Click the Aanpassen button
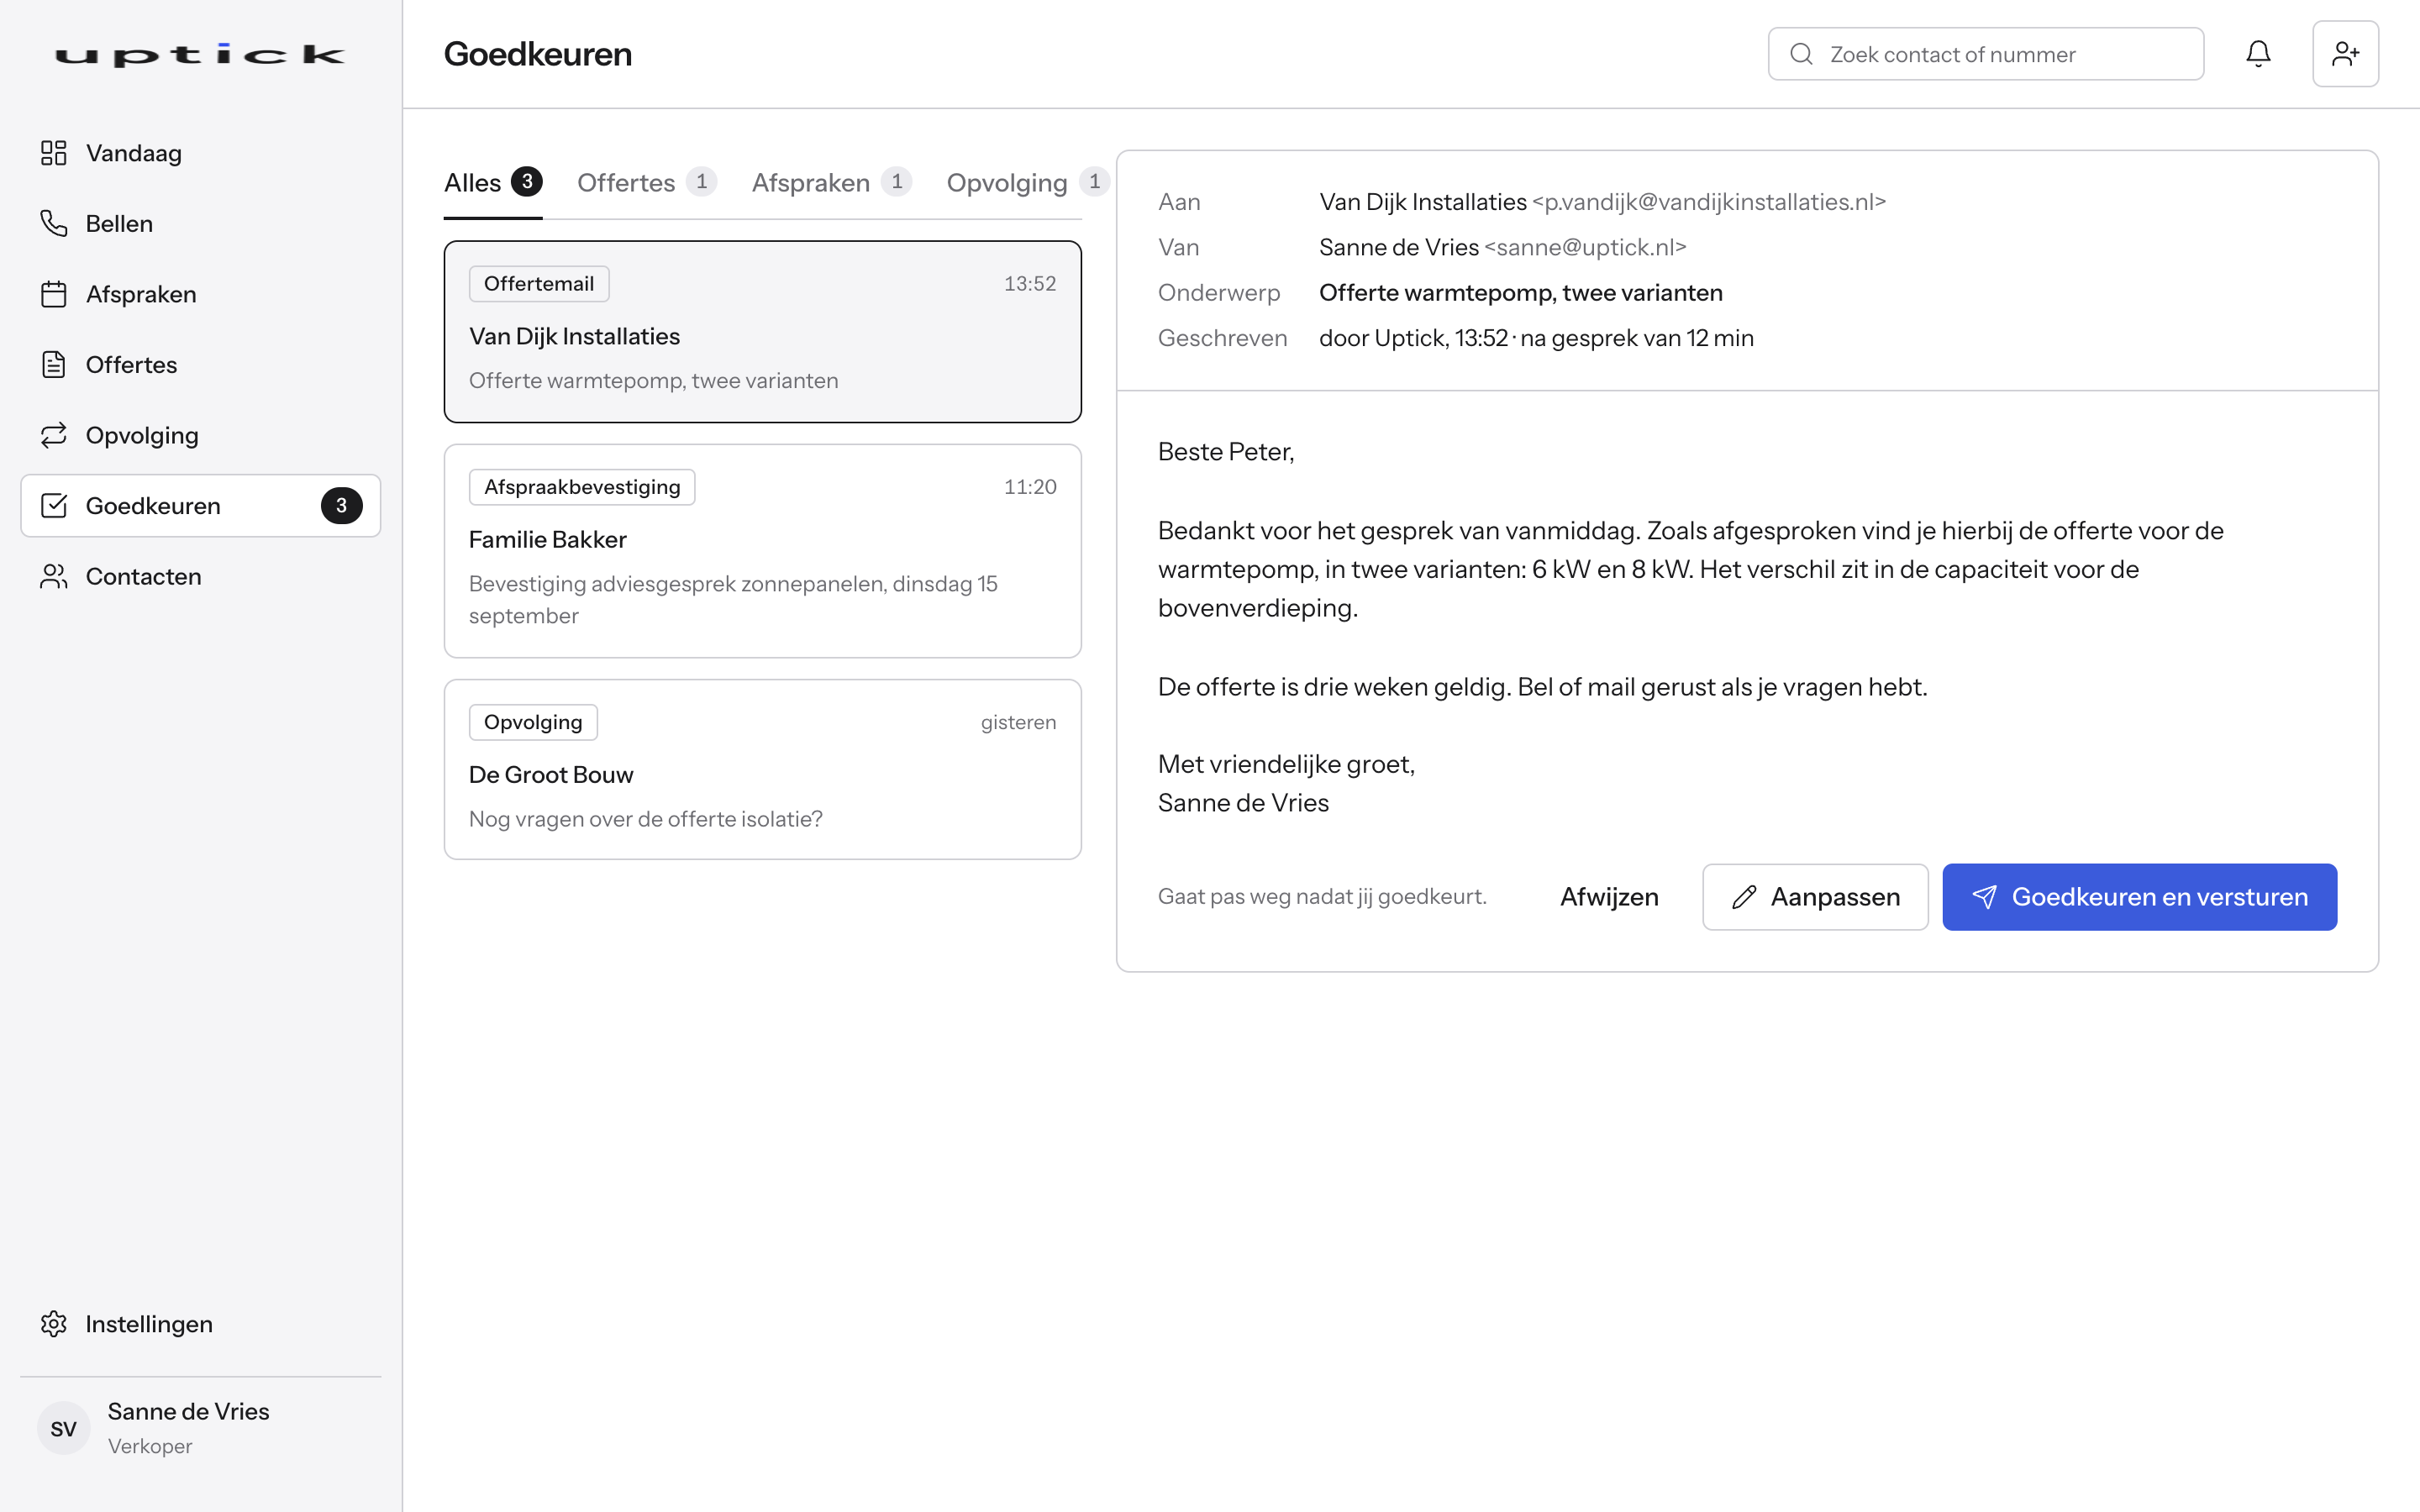The height and width of the screenshot is (1512, 2420). (x=1815, y=897)
